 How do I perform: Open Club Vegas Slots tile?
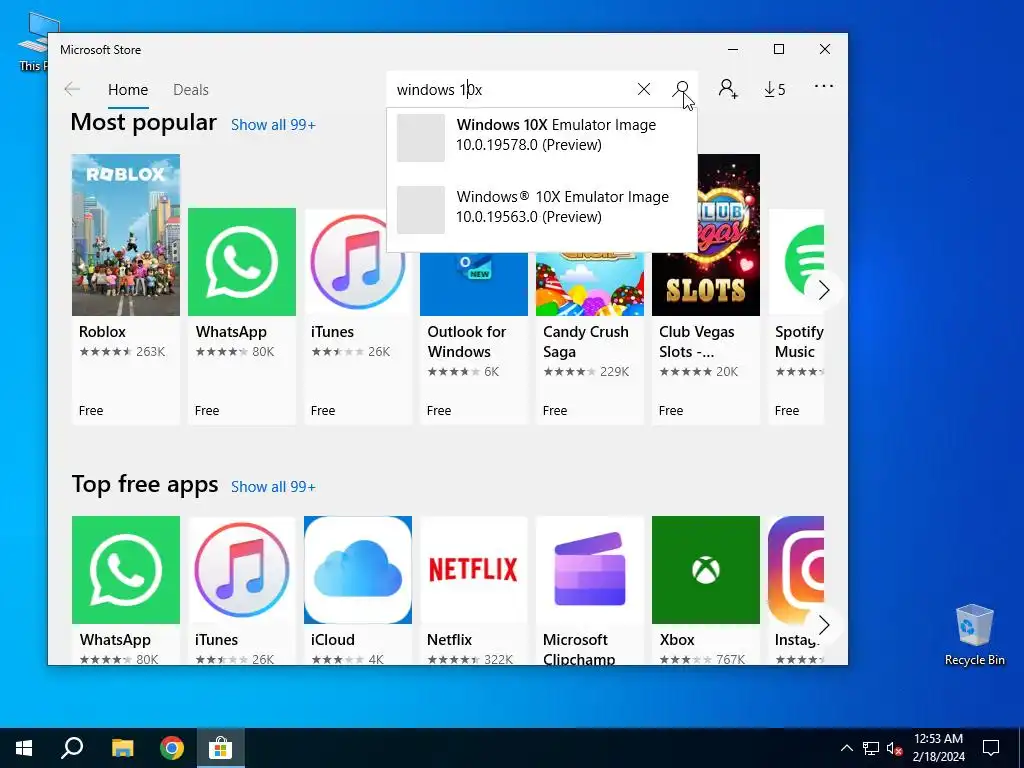[706, 289]
